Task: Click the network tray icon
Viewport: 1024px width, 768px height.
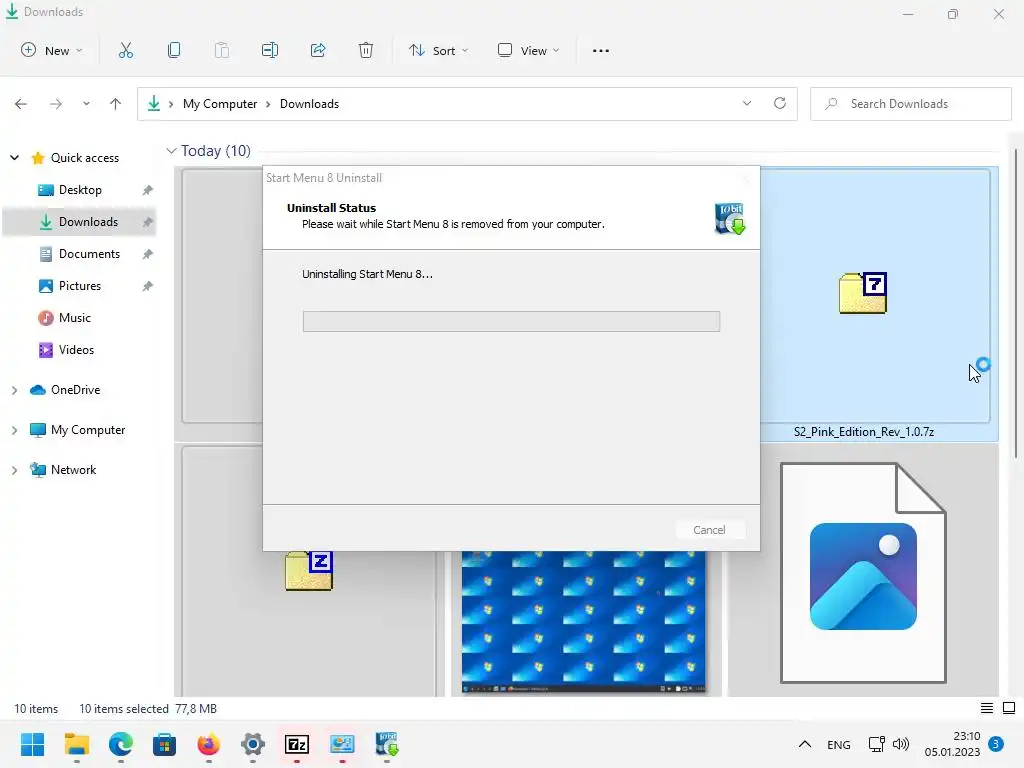Action: coord(876,744)
